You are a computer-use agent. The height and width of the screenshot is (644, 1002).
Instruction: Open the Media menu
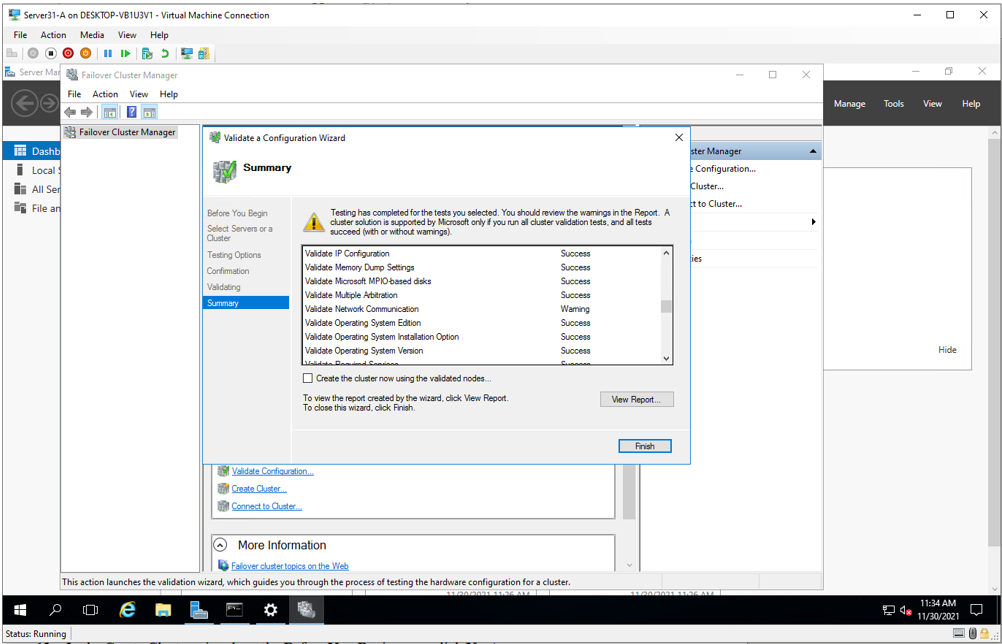tap(92, 35)
